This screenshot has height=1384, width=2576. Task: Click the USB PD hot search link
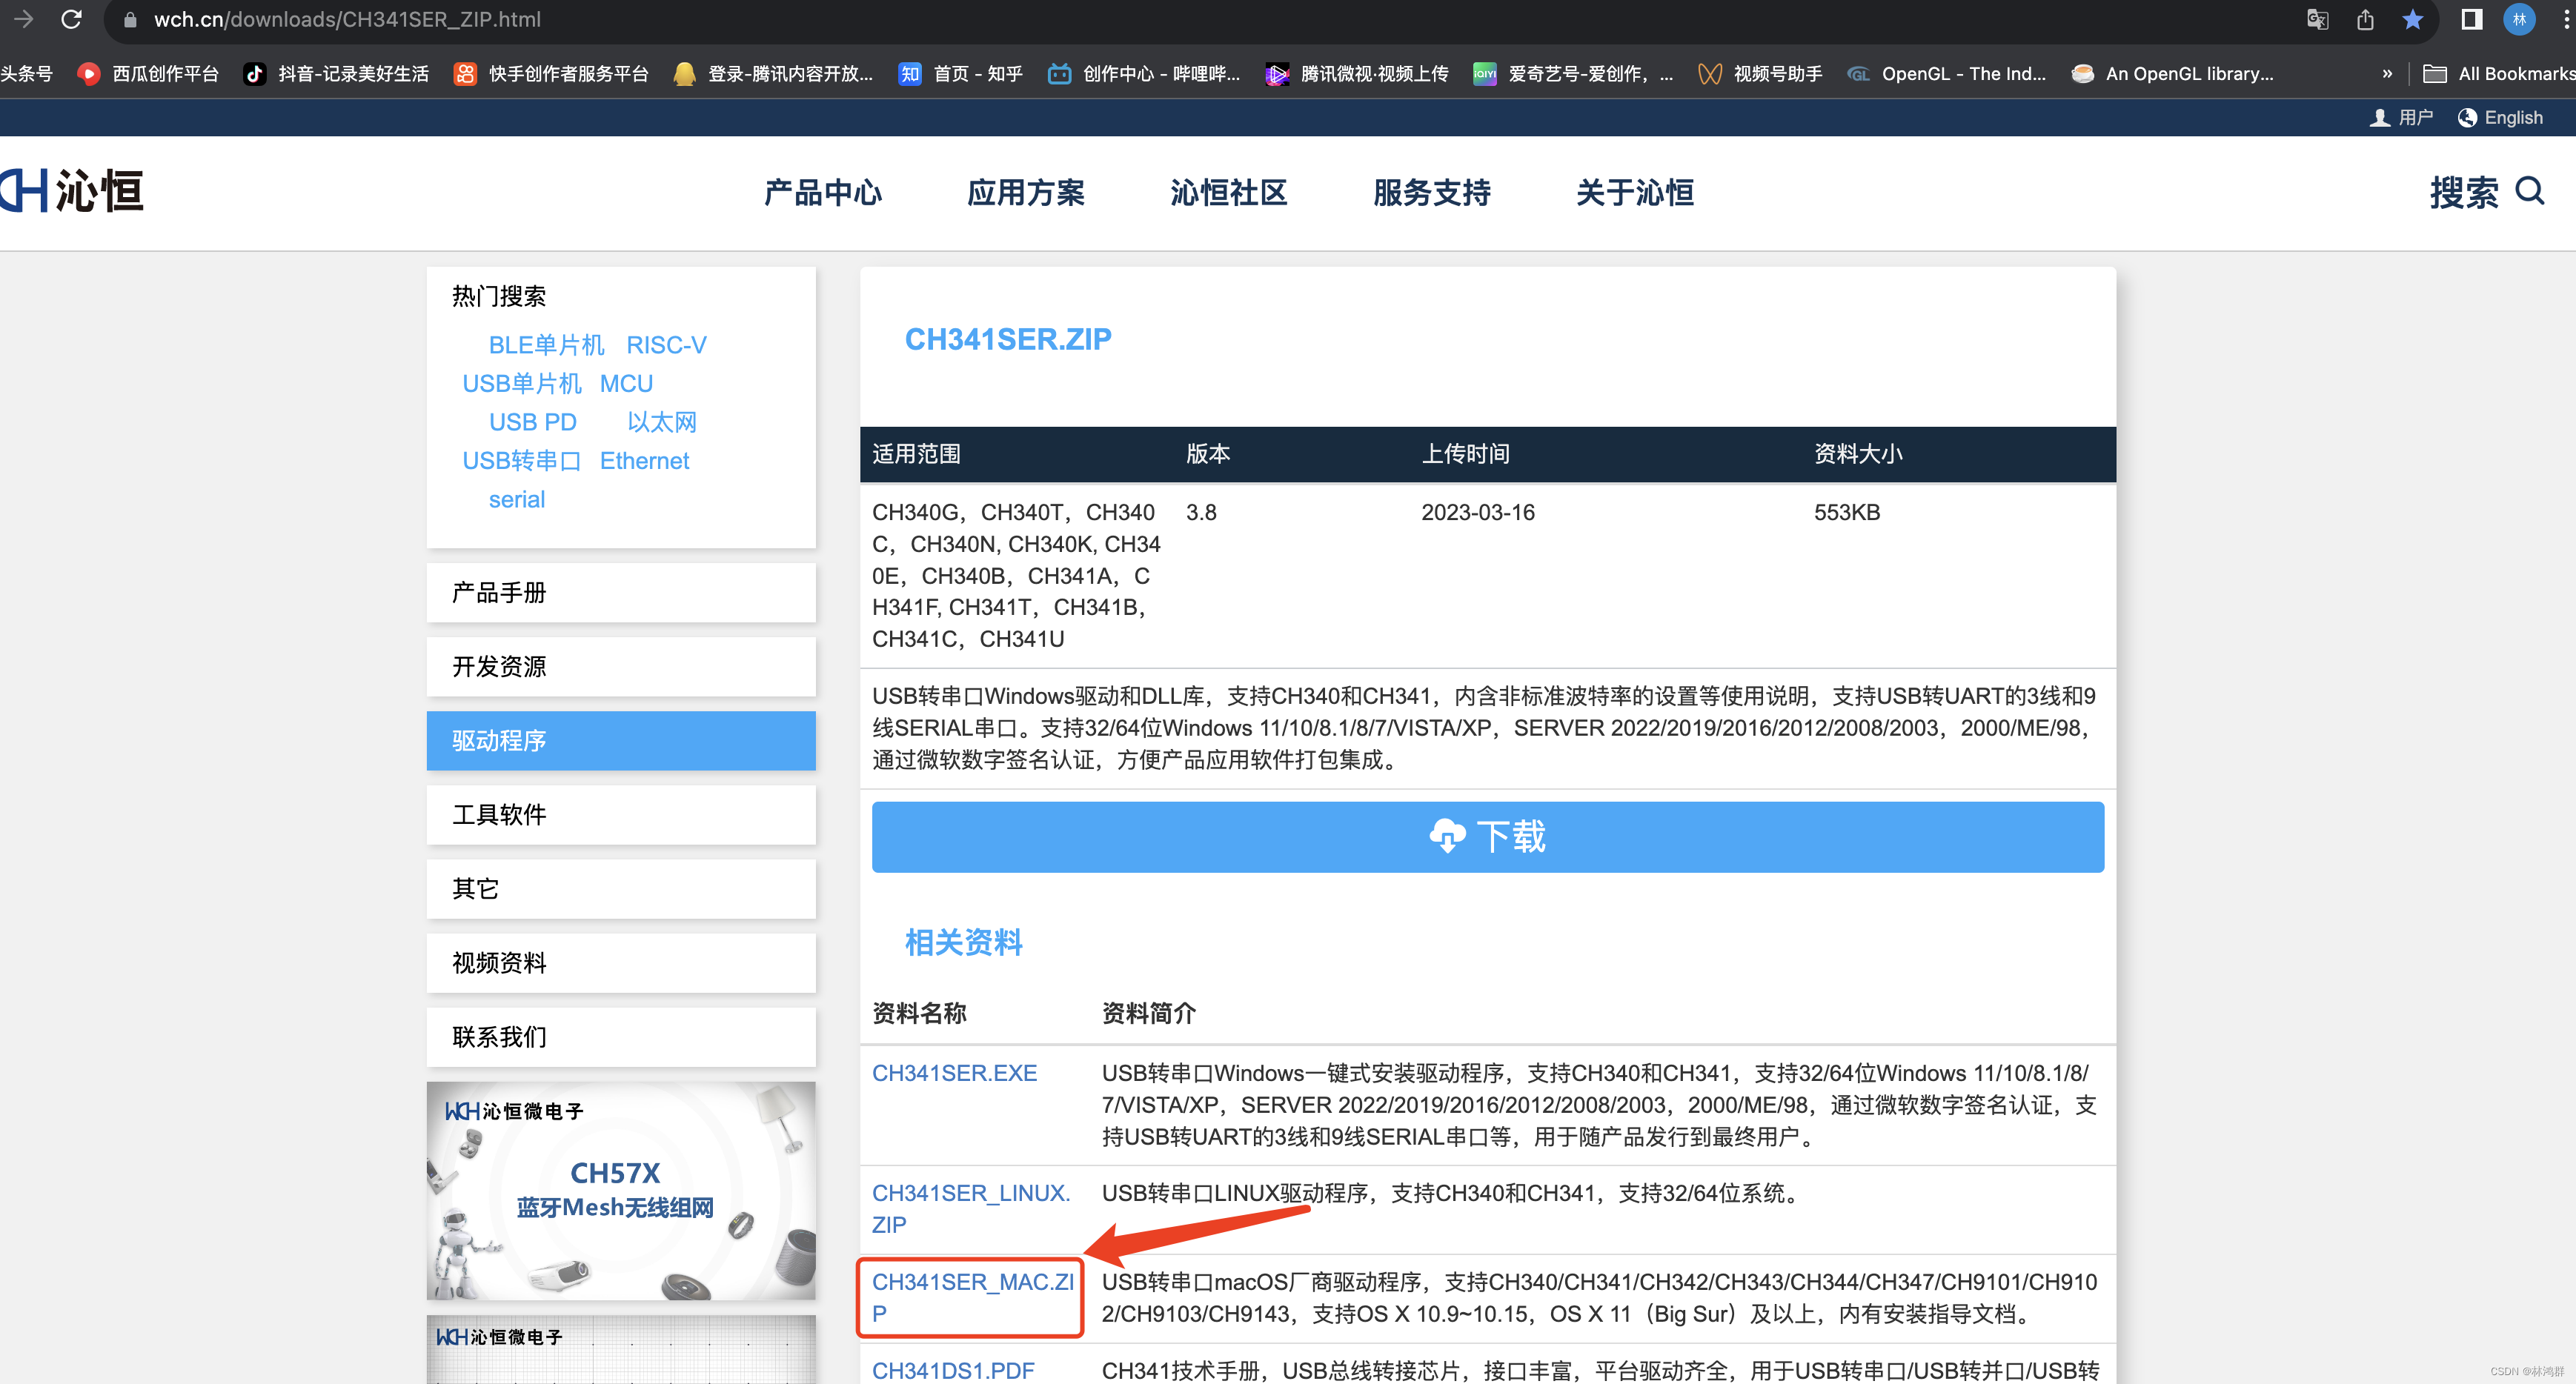[x=532, y=422]
